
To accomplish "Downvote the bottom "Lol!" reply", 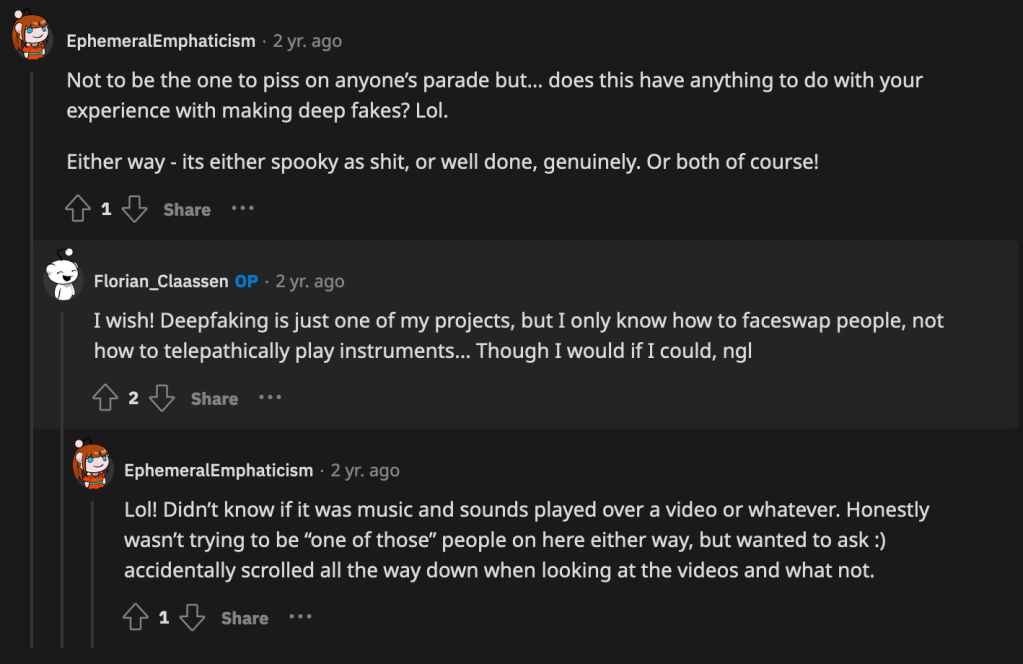I will pyautogui.click(x=192, y=617).
